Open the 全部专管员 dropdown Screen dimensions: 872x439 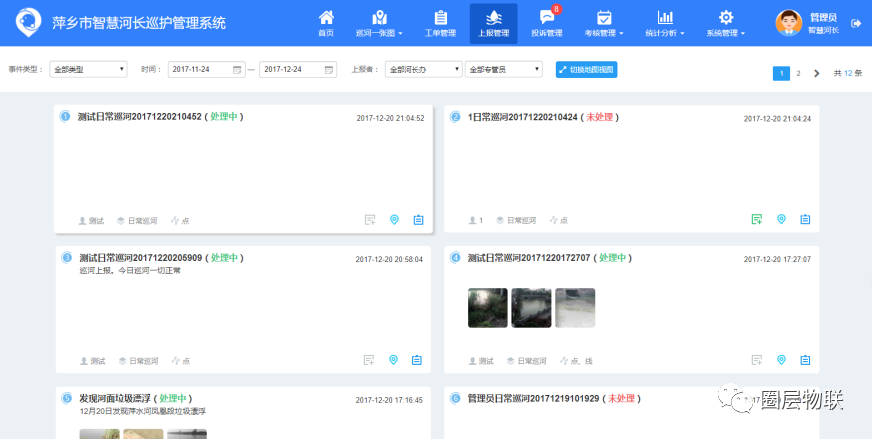(x=504, y=70)
